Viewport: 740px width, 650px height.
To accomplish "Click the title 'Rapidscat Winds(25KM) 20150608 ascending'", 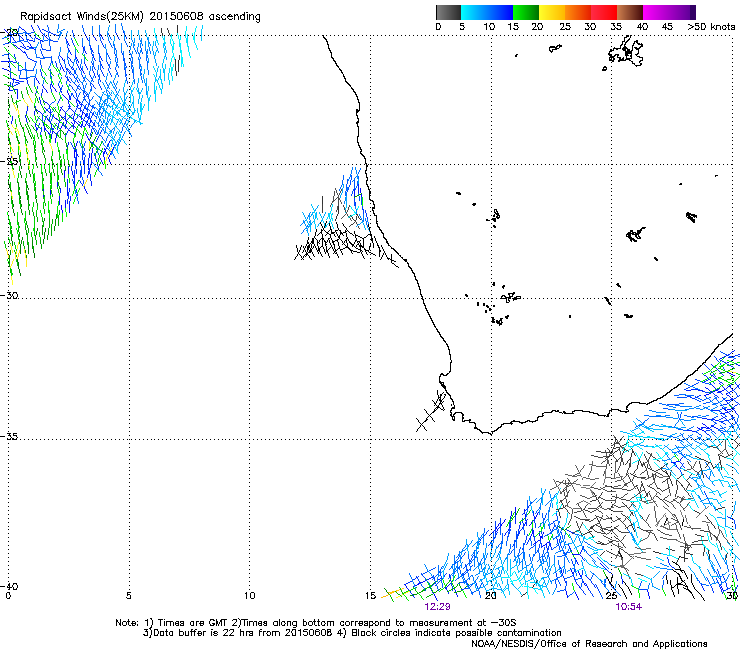I will pyautogui.click(x=140, y=17).
